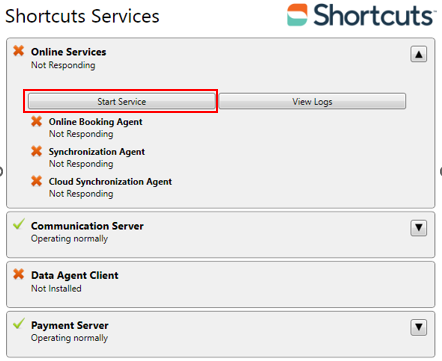Click the Data Agent Client error icon
Viewport: 442px width, 361px height.
(19, 274)
